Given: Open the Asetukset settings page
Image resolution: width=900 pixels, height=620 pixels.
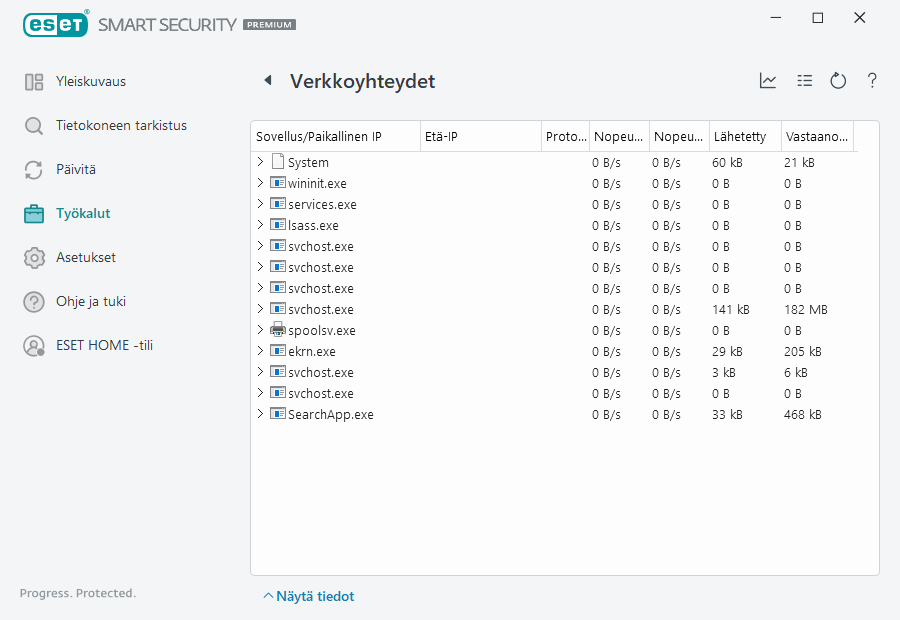Looking at the screenshot, I should [x=85, y=257].
